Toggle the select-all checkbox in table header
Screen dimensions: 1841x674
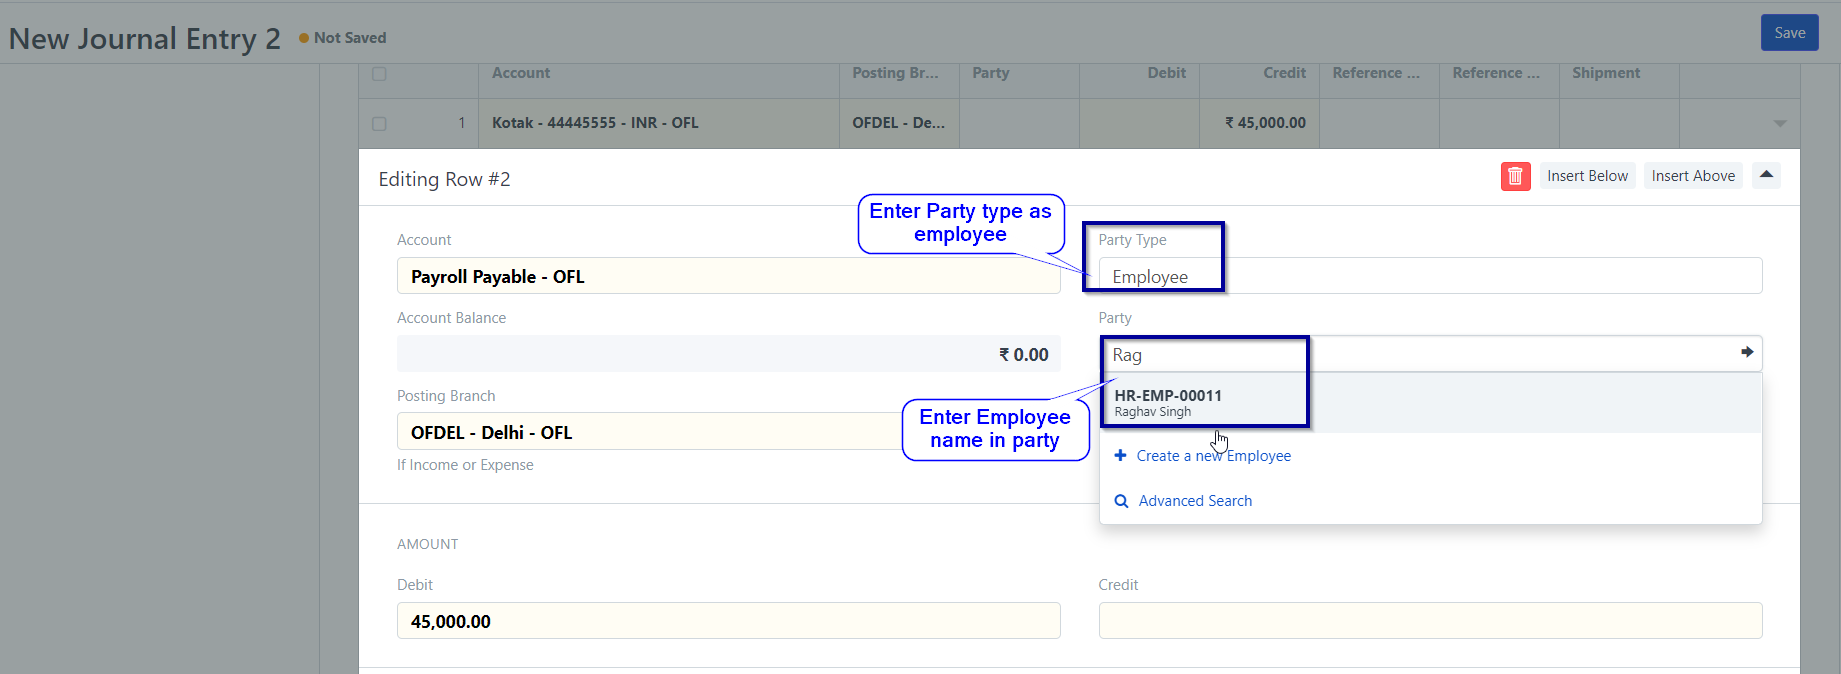click(379, 74)
